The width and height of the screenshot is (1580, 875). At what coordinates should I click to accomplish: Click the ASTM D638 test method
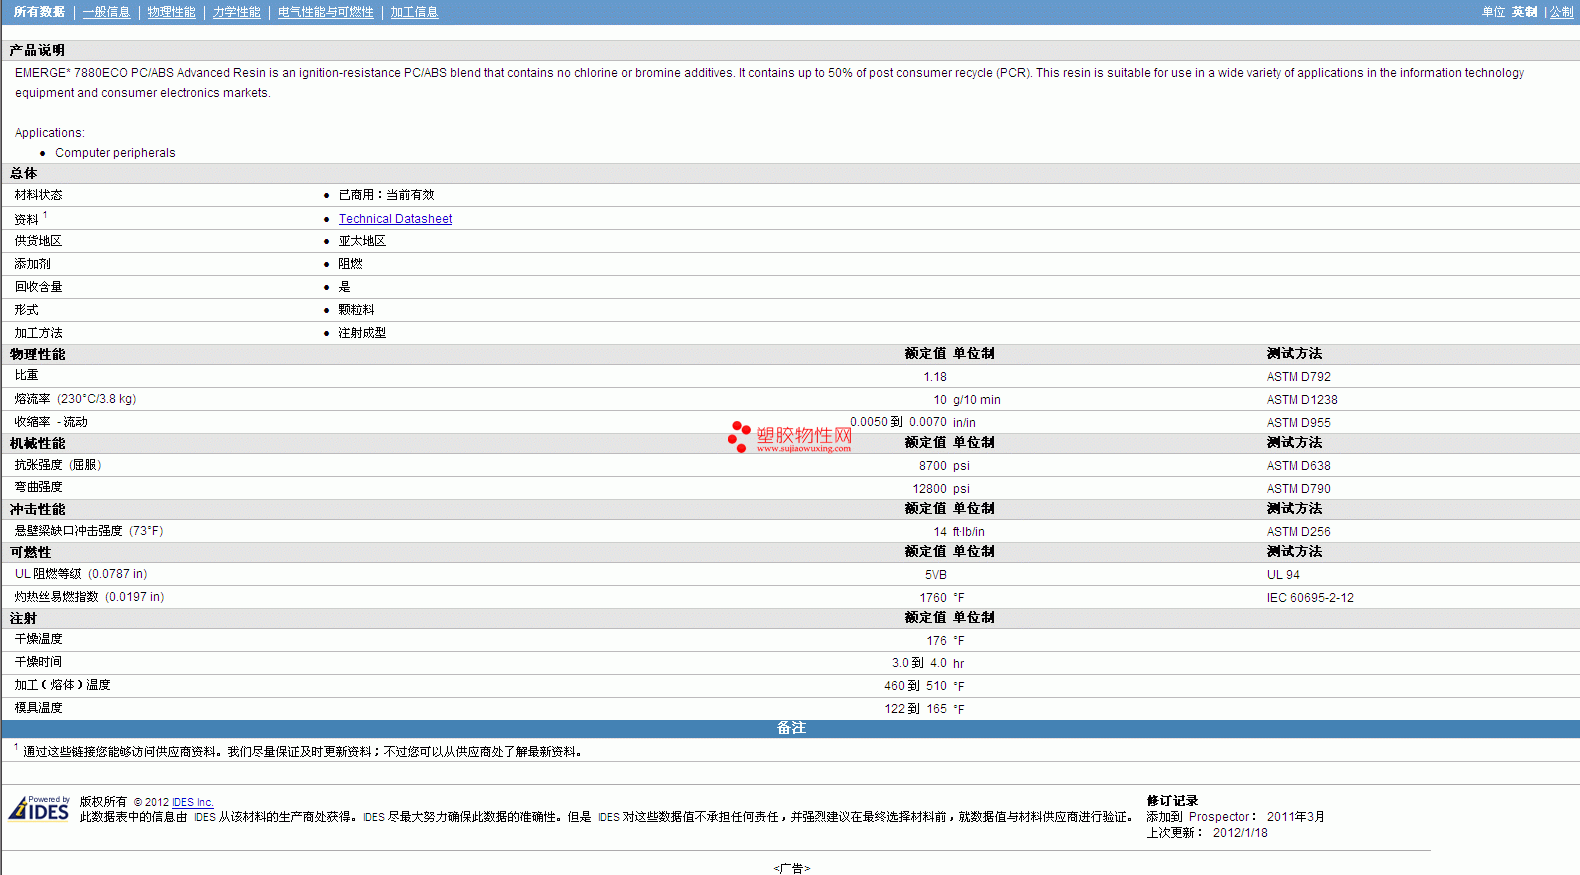1299,466
